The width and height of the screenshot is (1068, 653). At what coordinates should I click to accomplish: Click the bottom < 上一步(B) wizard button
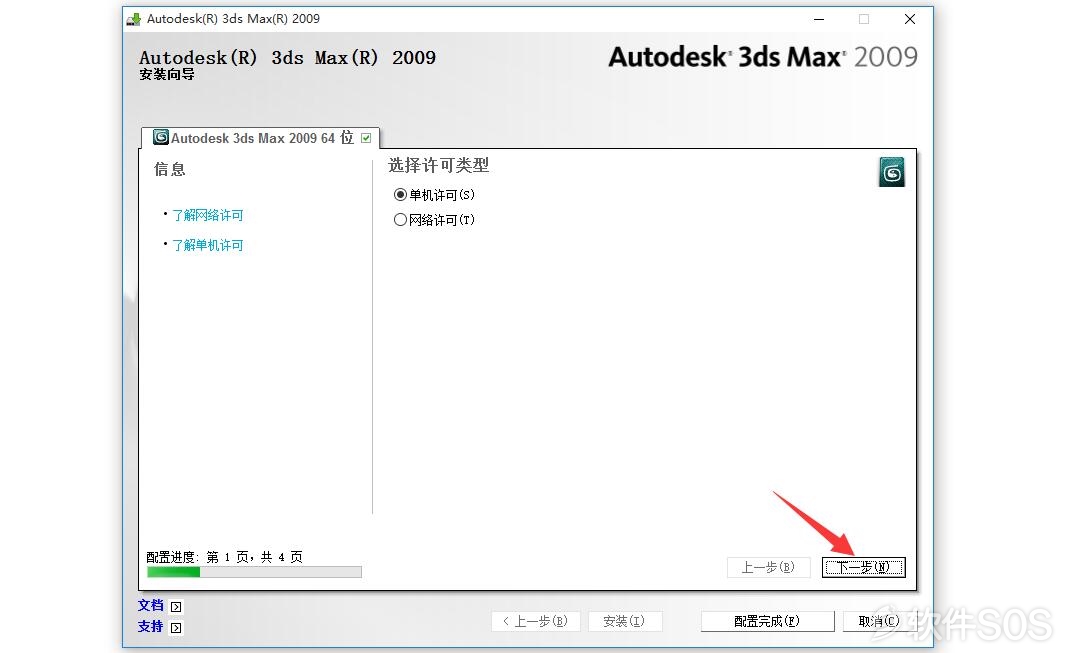point(535,621)
